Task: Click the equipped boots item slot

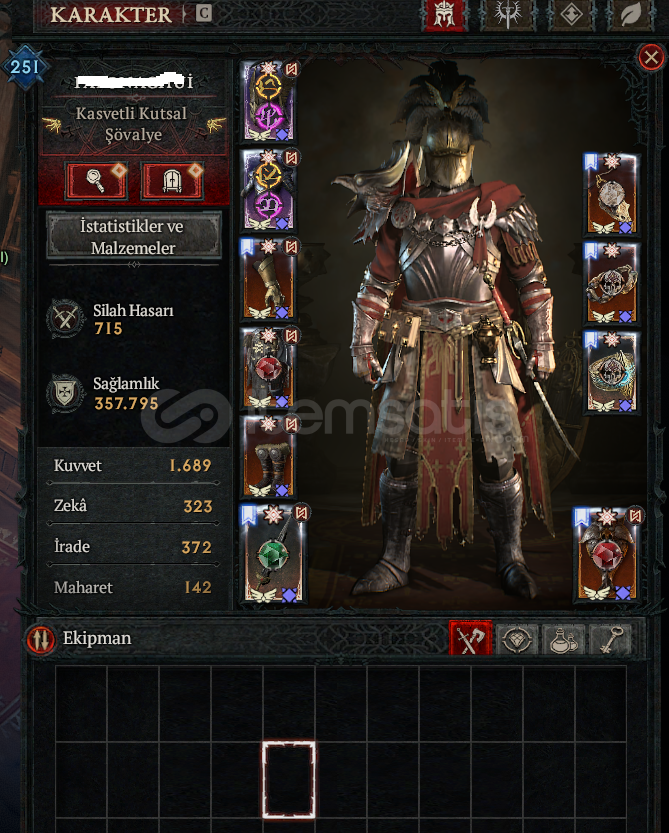Action: (268, 457)
